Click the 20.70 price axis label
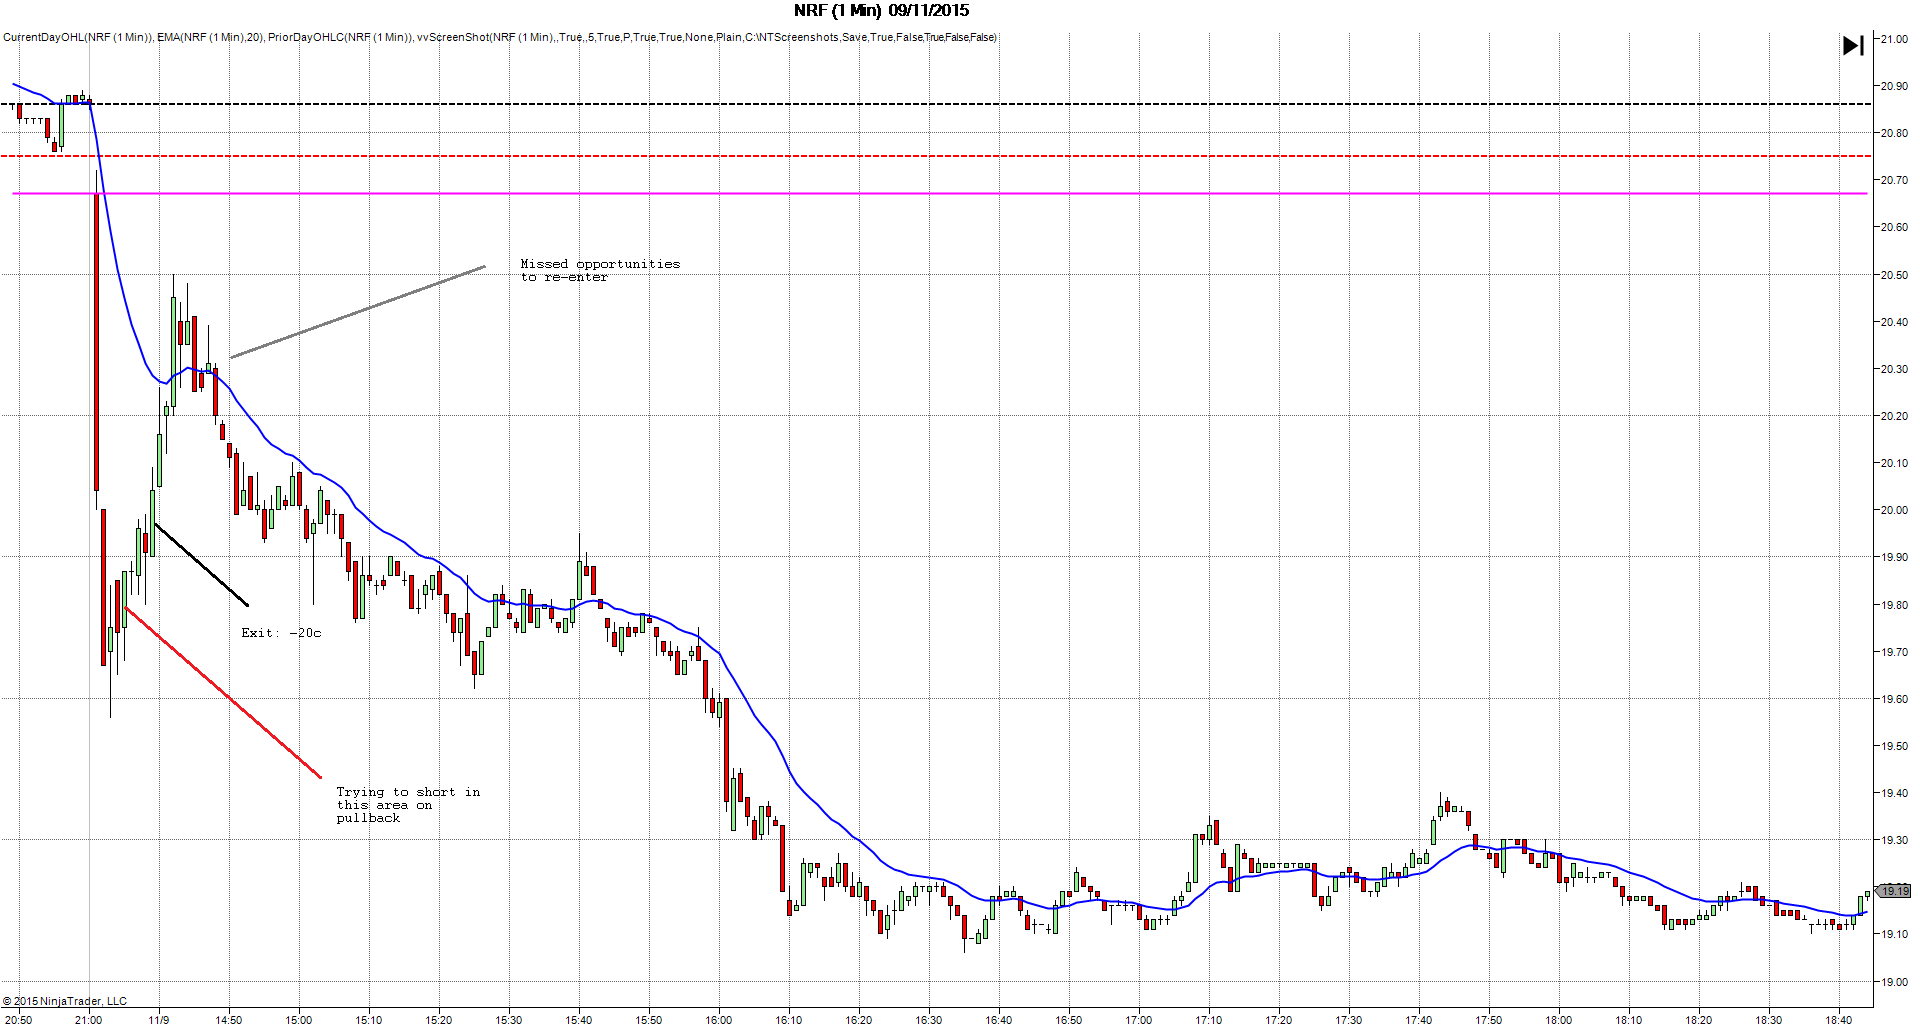The width and height of the screenshot is (1920, 1034). (x=1894, y=180)
